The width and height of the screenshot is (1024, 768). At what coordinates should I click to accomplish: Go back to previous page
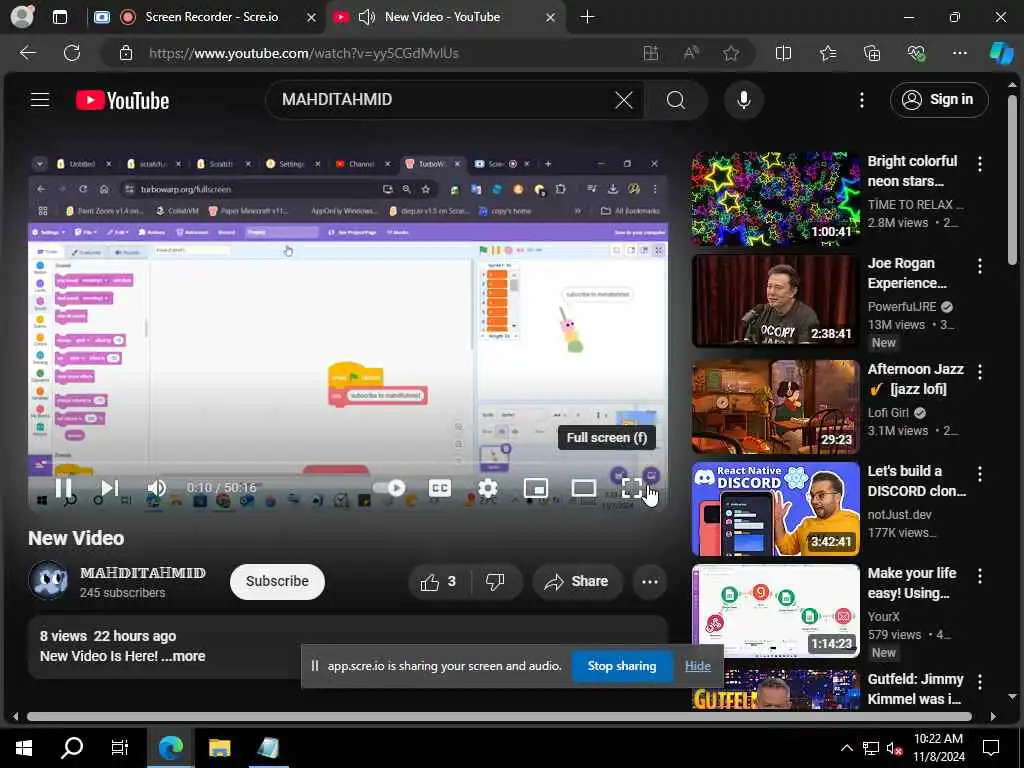click(x=27, y=53)
